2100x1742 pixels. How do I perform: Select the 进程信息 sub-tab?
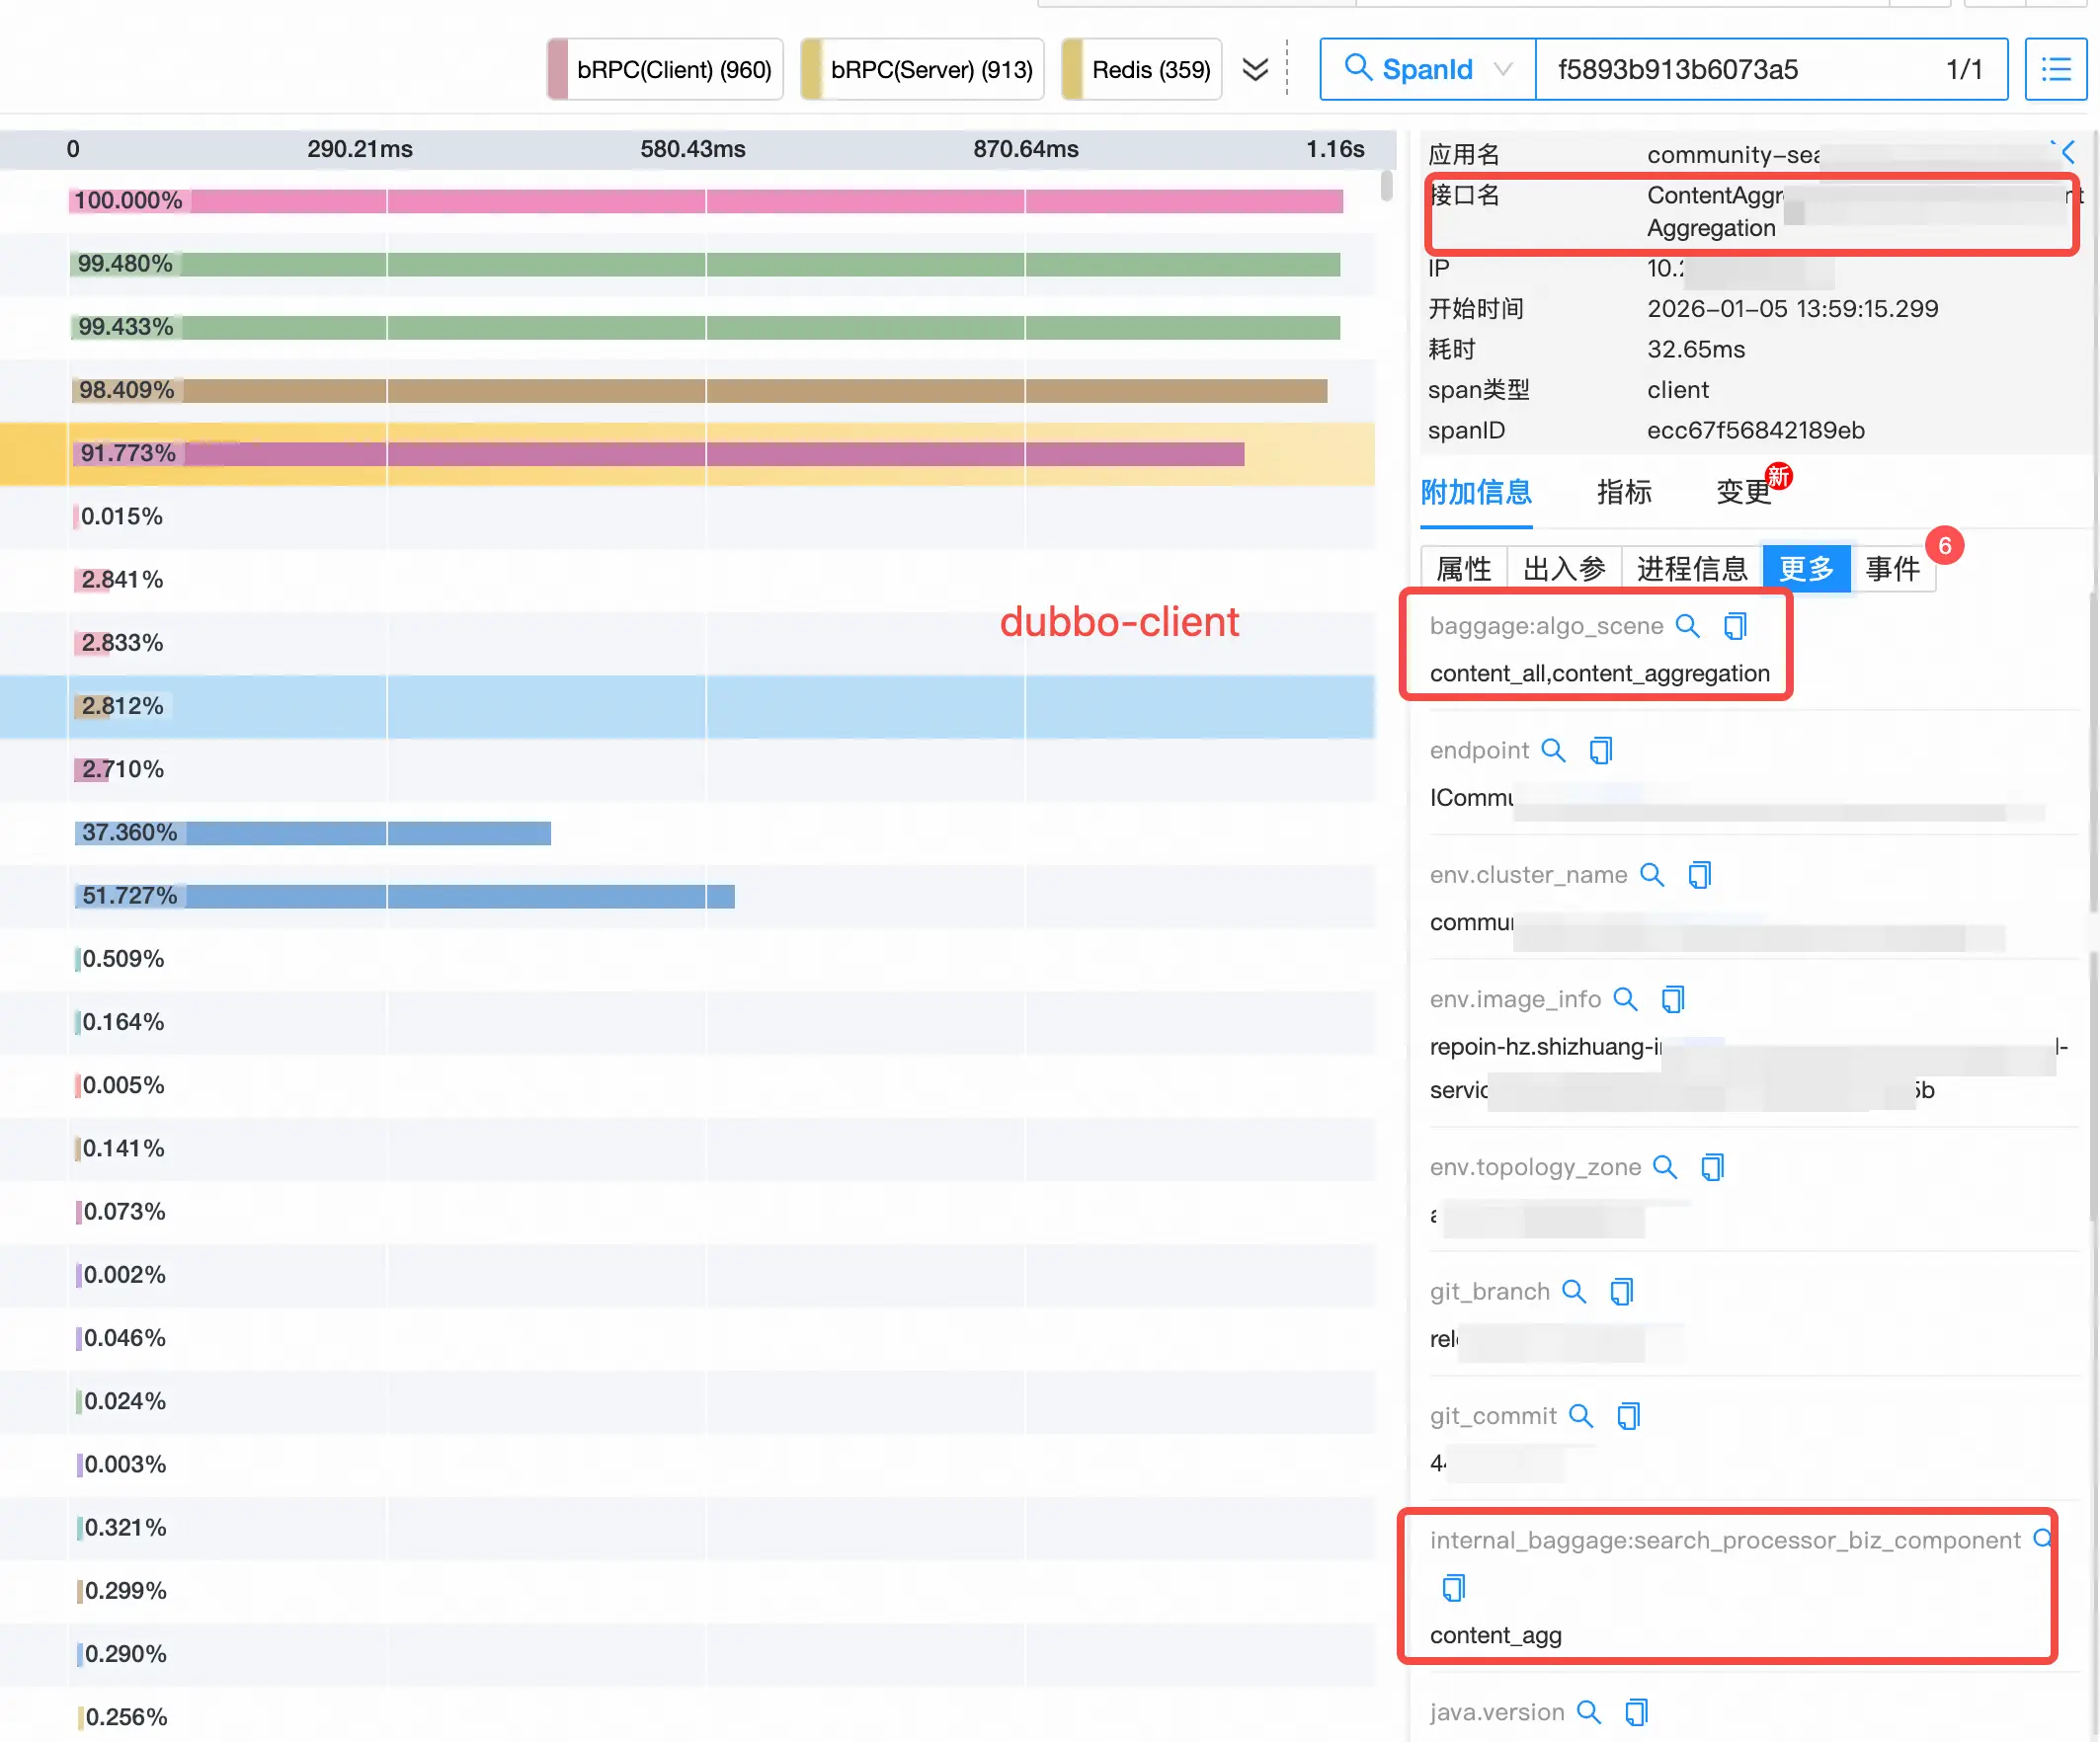pos(1691,569)
